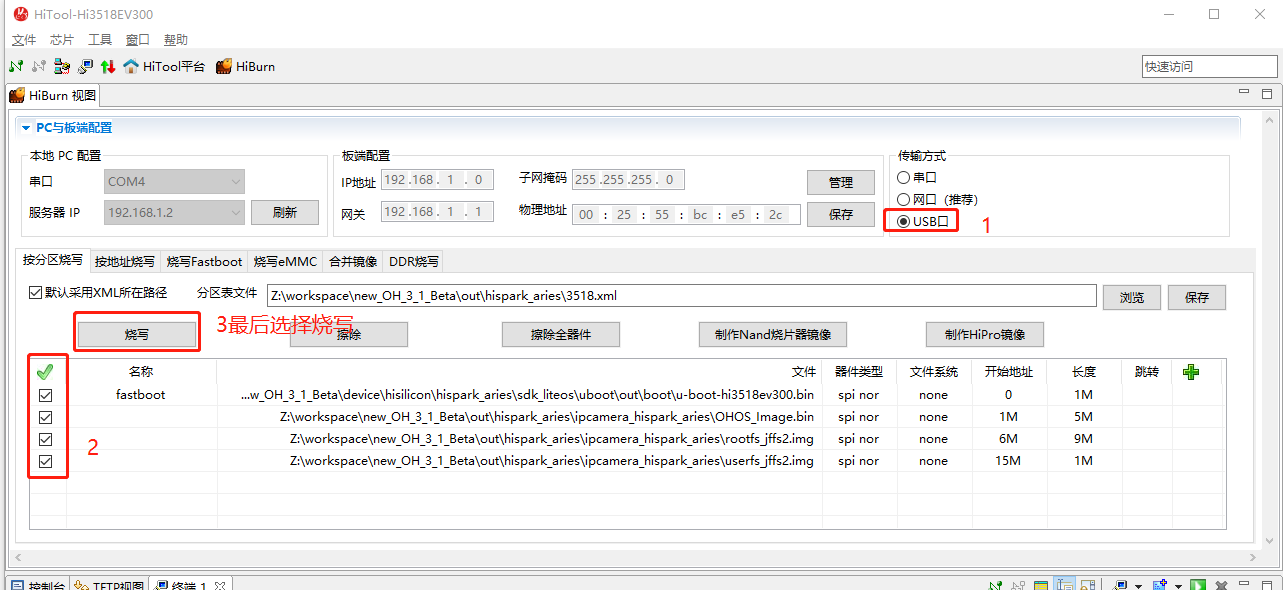Image resolution: width=1283 pixels, height=590 pixels.
Task: Switch to the 烧写Fastboot tab
Action: pyautogui.click(x=204, y=262)
